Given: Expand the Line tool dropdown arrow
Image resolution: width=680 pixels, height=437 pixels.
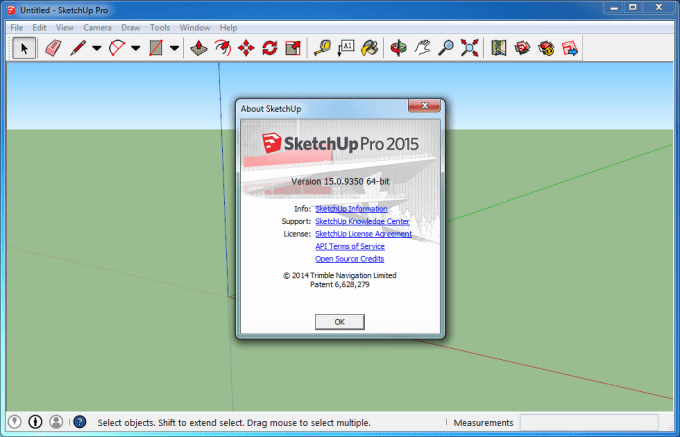Looking at the screenshot, I should pyautogui.click(x=97, y=48).
